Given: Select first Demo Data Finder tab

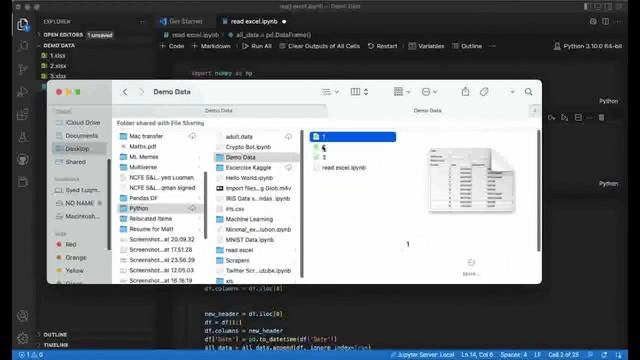Looking at the screenshot, I should 219,110.
